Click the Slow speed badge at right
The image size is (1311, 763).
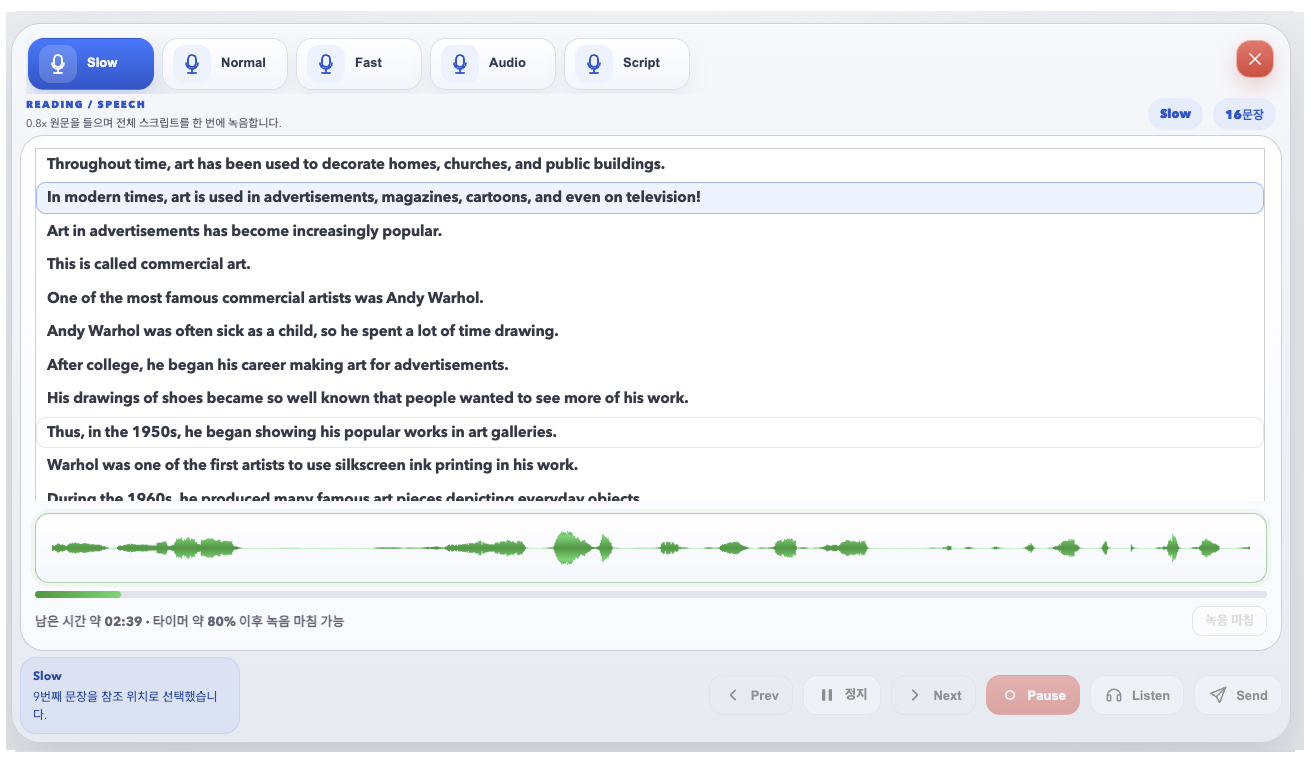click(1175, 114)
